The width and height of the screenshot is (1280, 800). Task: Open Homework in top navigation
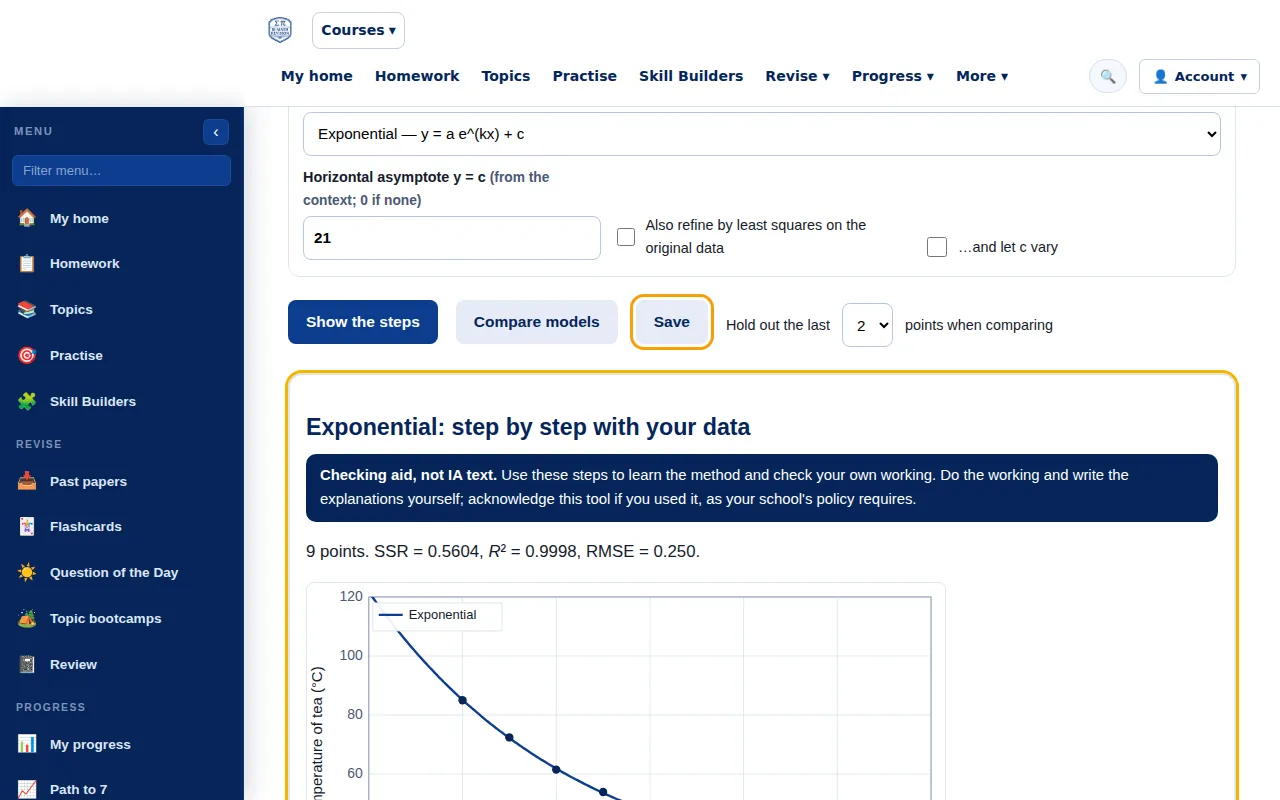(417, 76)
